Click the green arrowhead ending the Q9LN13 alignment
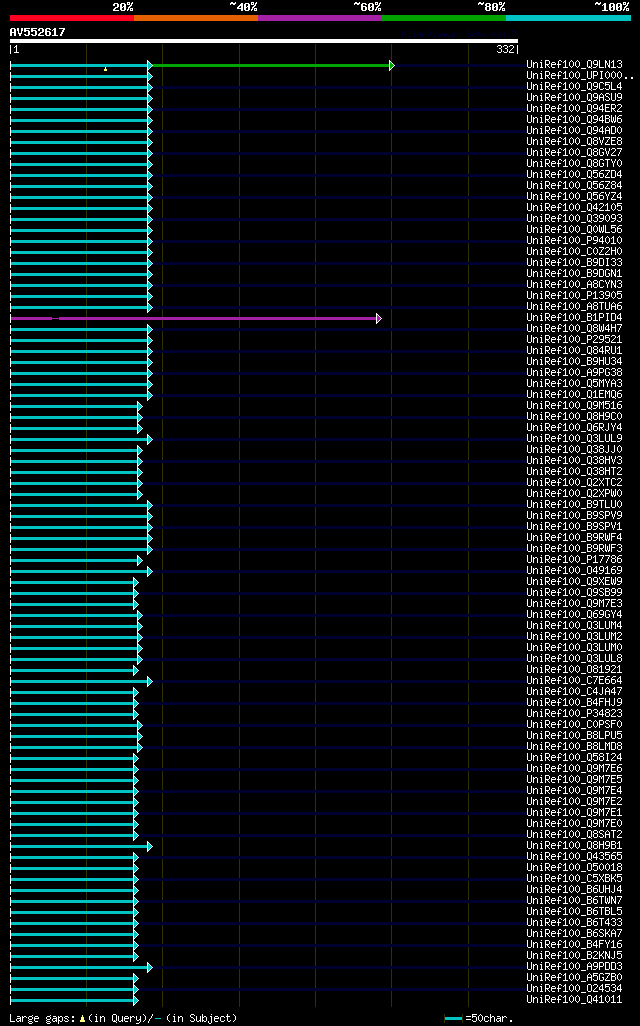This screenshot has width=640, height=1026. [392, 65]
